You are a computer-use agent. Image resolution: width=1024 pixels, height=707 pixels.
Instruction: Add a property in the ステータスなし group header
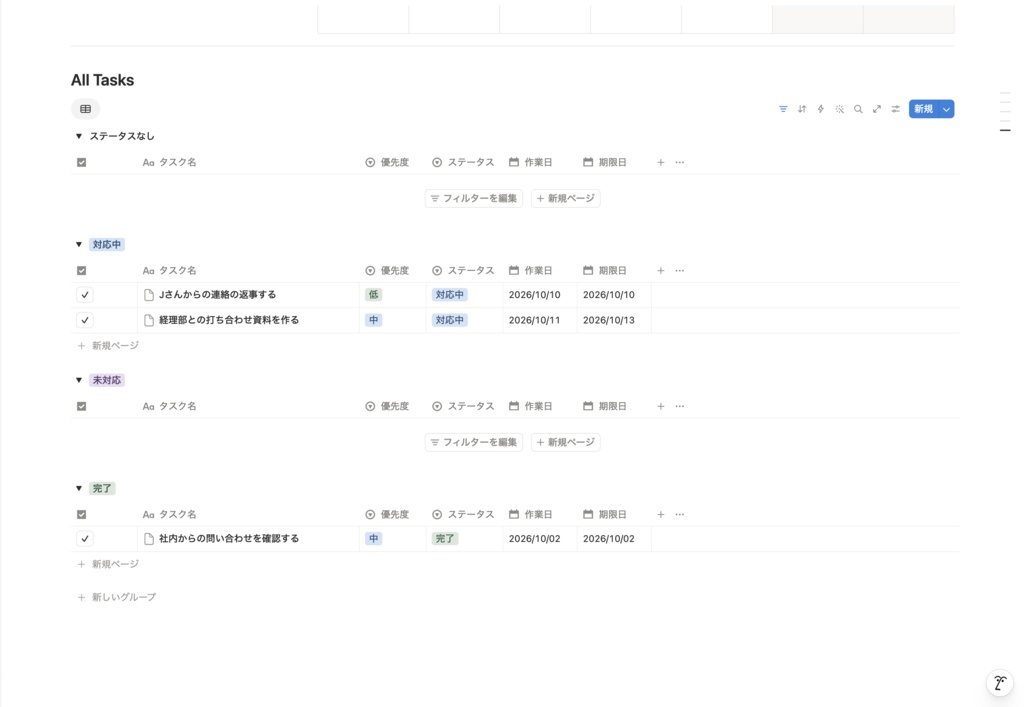coord(660,162)
